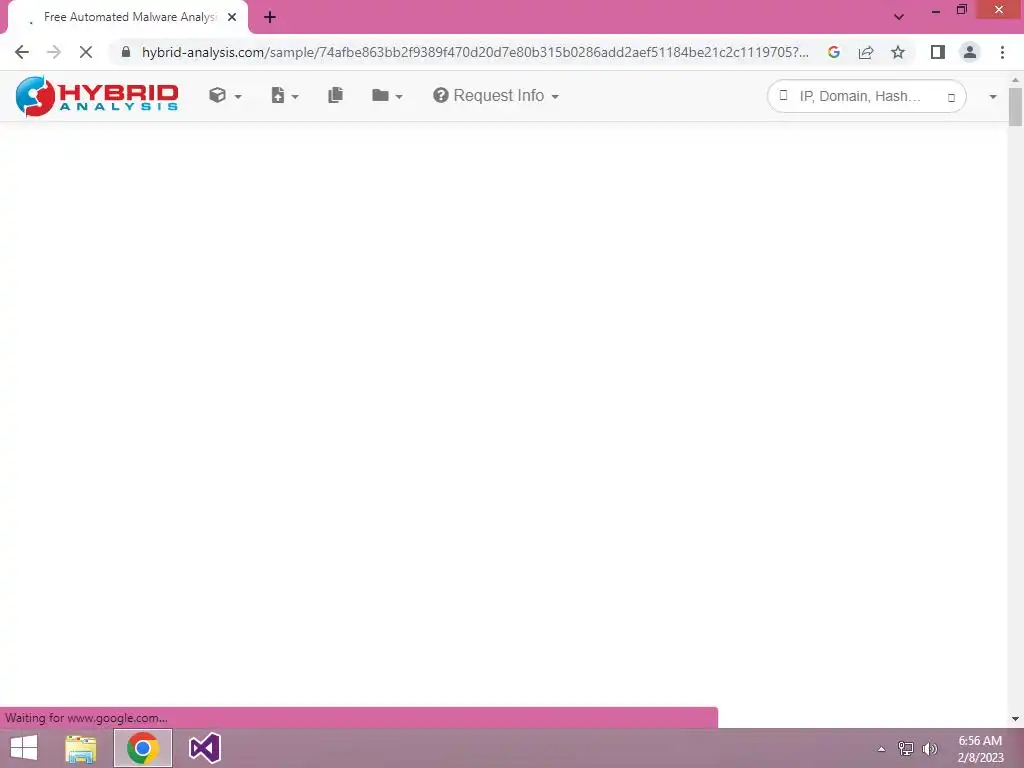This screenshot has height=768, width=1024.
Task: Stop loading the page
Action: [x=86, y=52]
